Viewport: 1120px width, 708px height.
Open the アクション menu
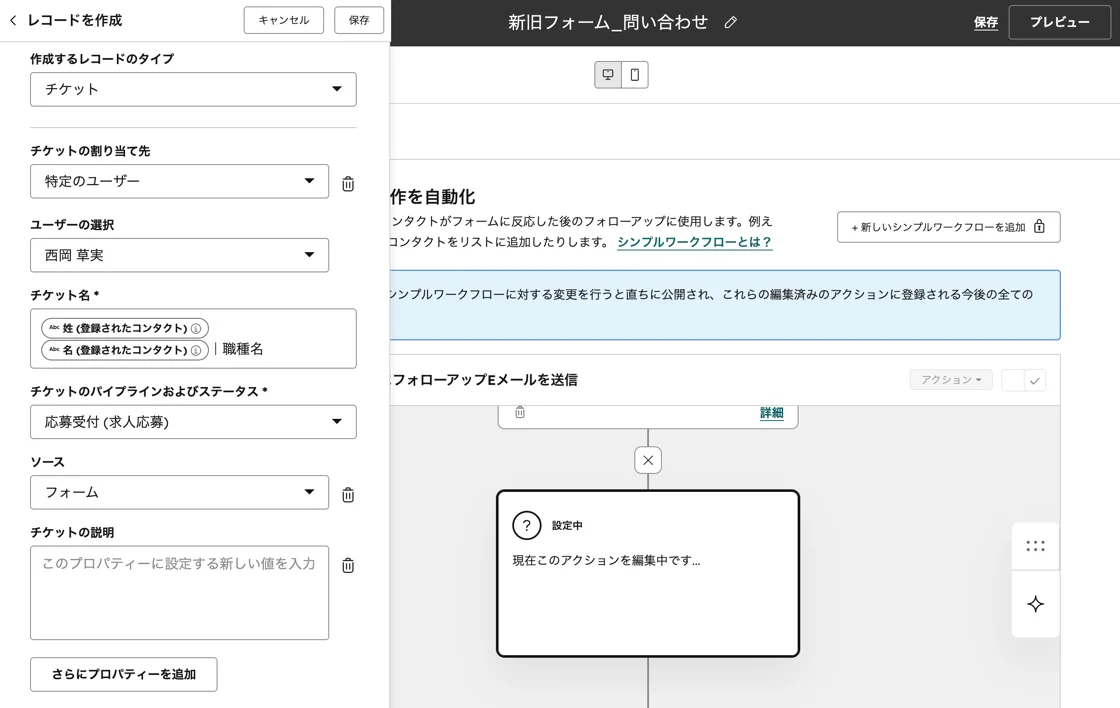coord(949,380)
